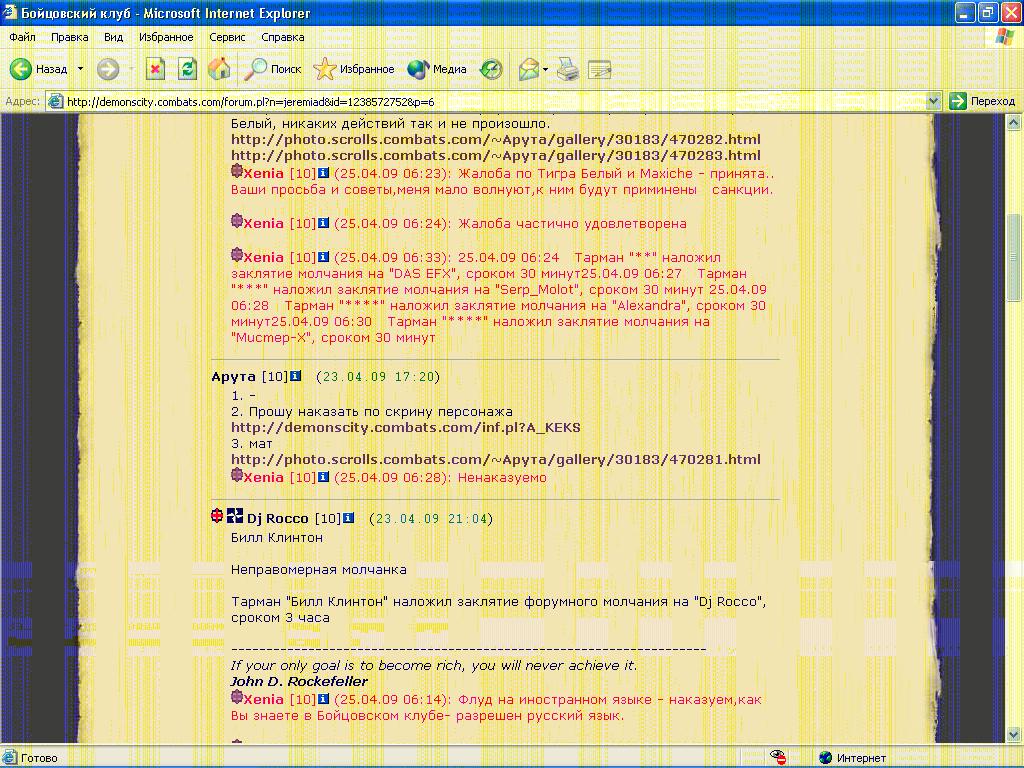Viewport: 1024px width, 768px height.
Task: Click the Готово status text
Action: (39, 758)
